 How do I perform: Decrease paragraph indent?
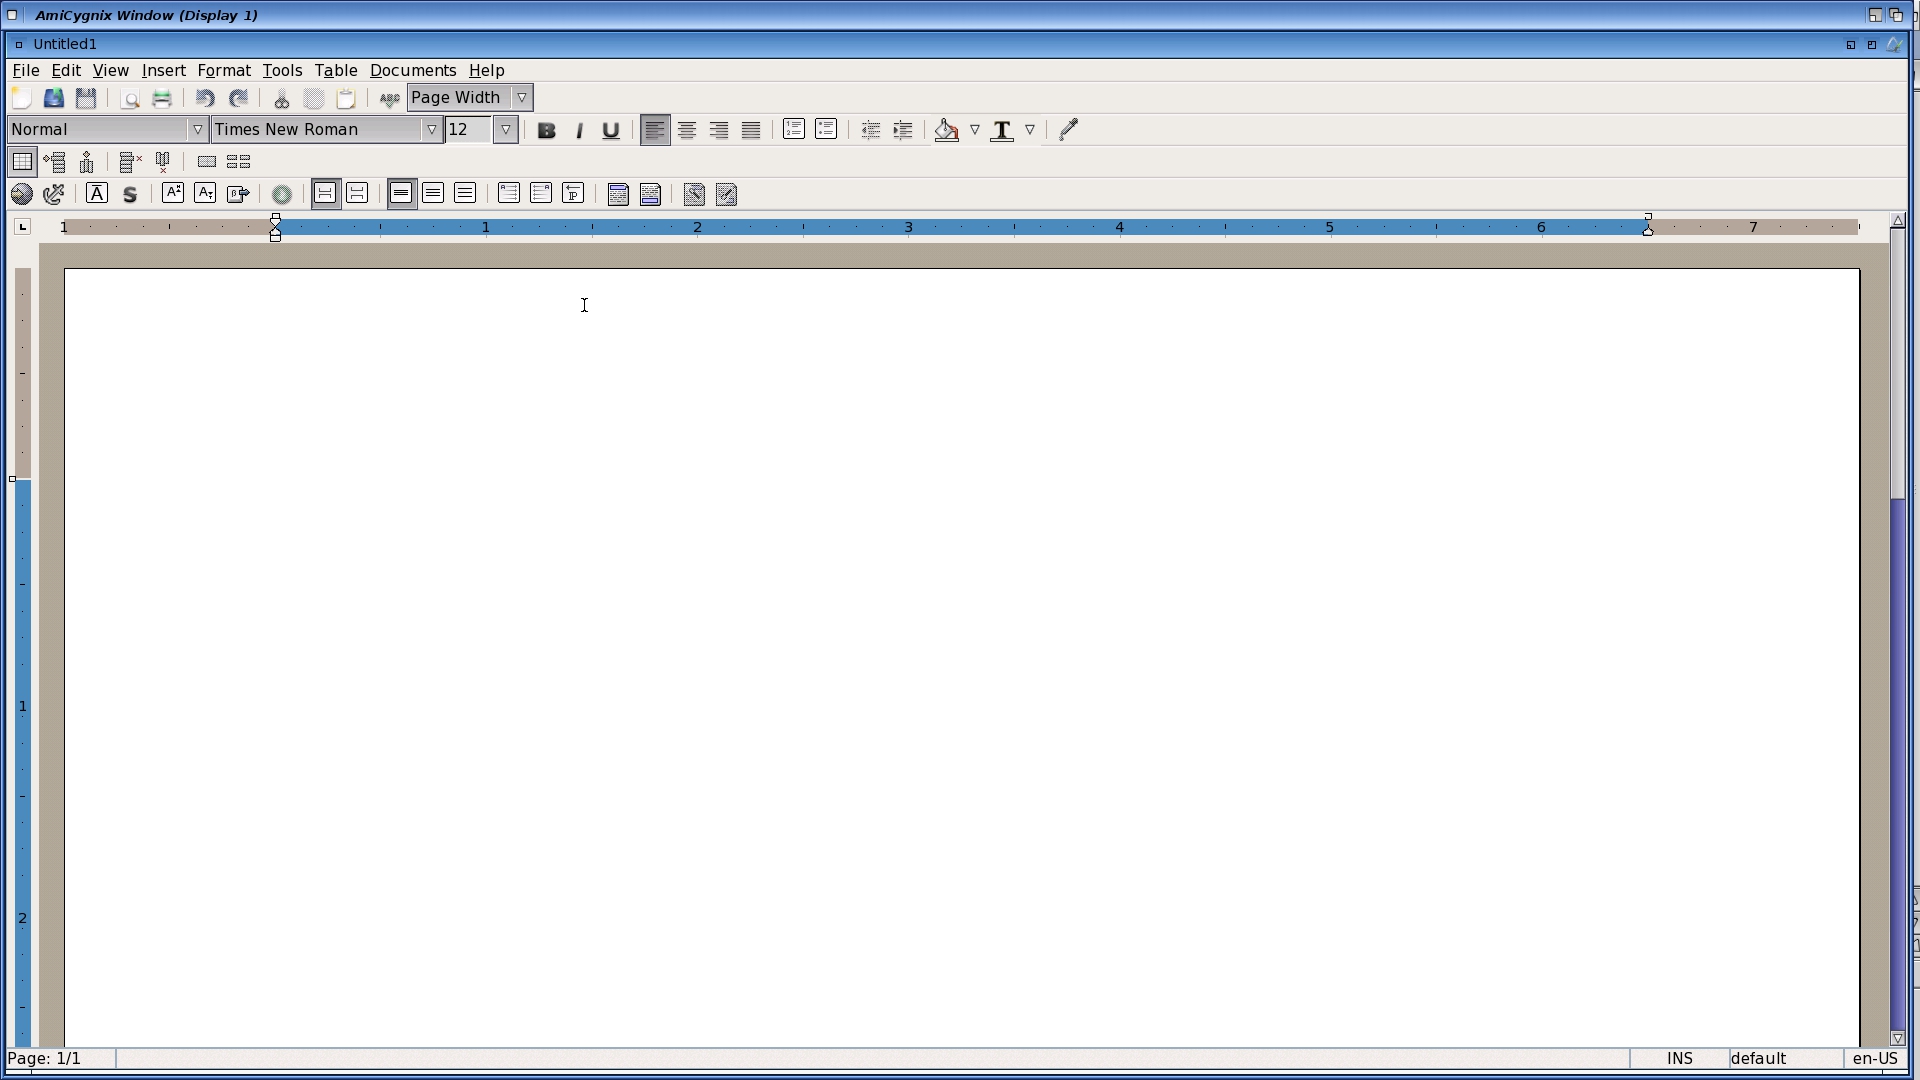click(x=870, y=130)
